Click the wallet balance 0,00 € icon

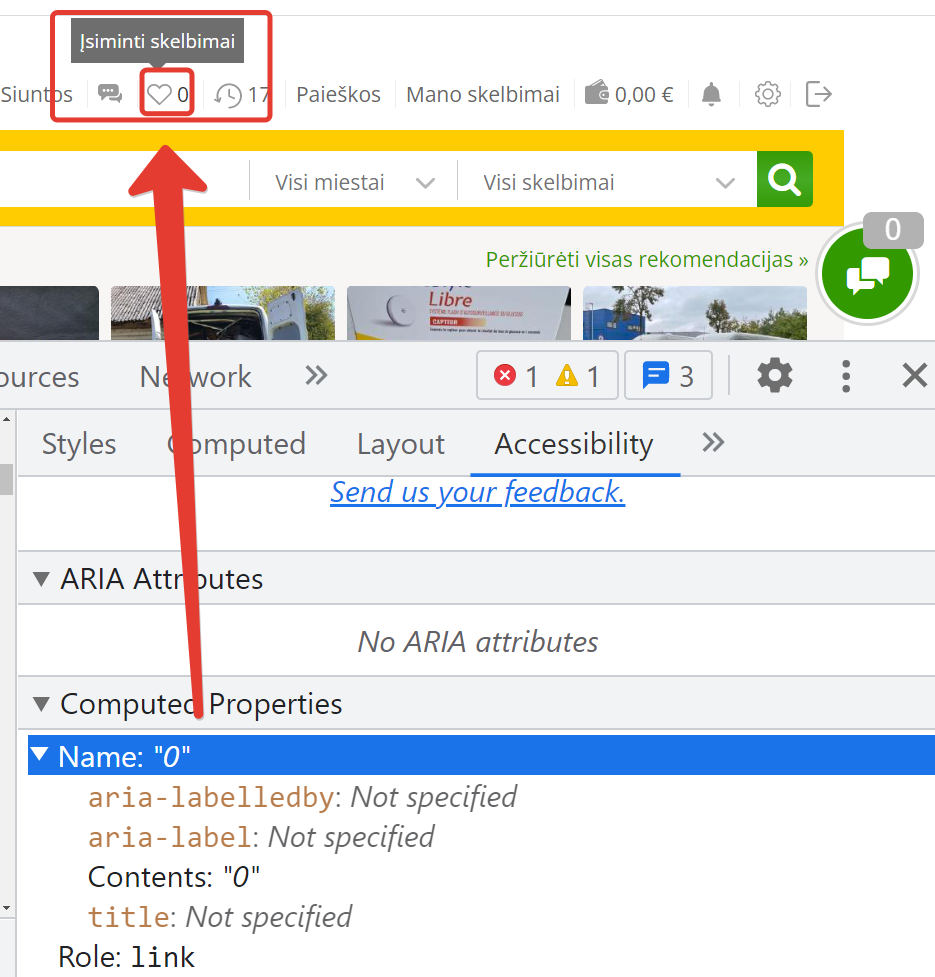(596, 92)
